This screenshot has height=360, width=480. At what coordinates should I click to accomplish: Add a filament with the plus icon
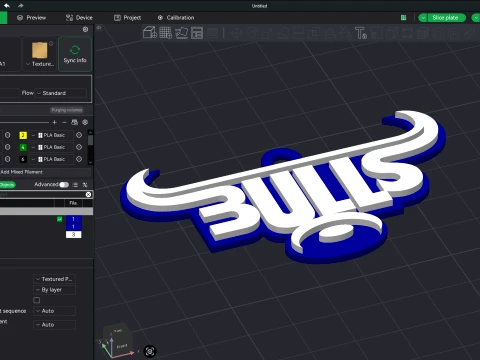click(55, 122)
